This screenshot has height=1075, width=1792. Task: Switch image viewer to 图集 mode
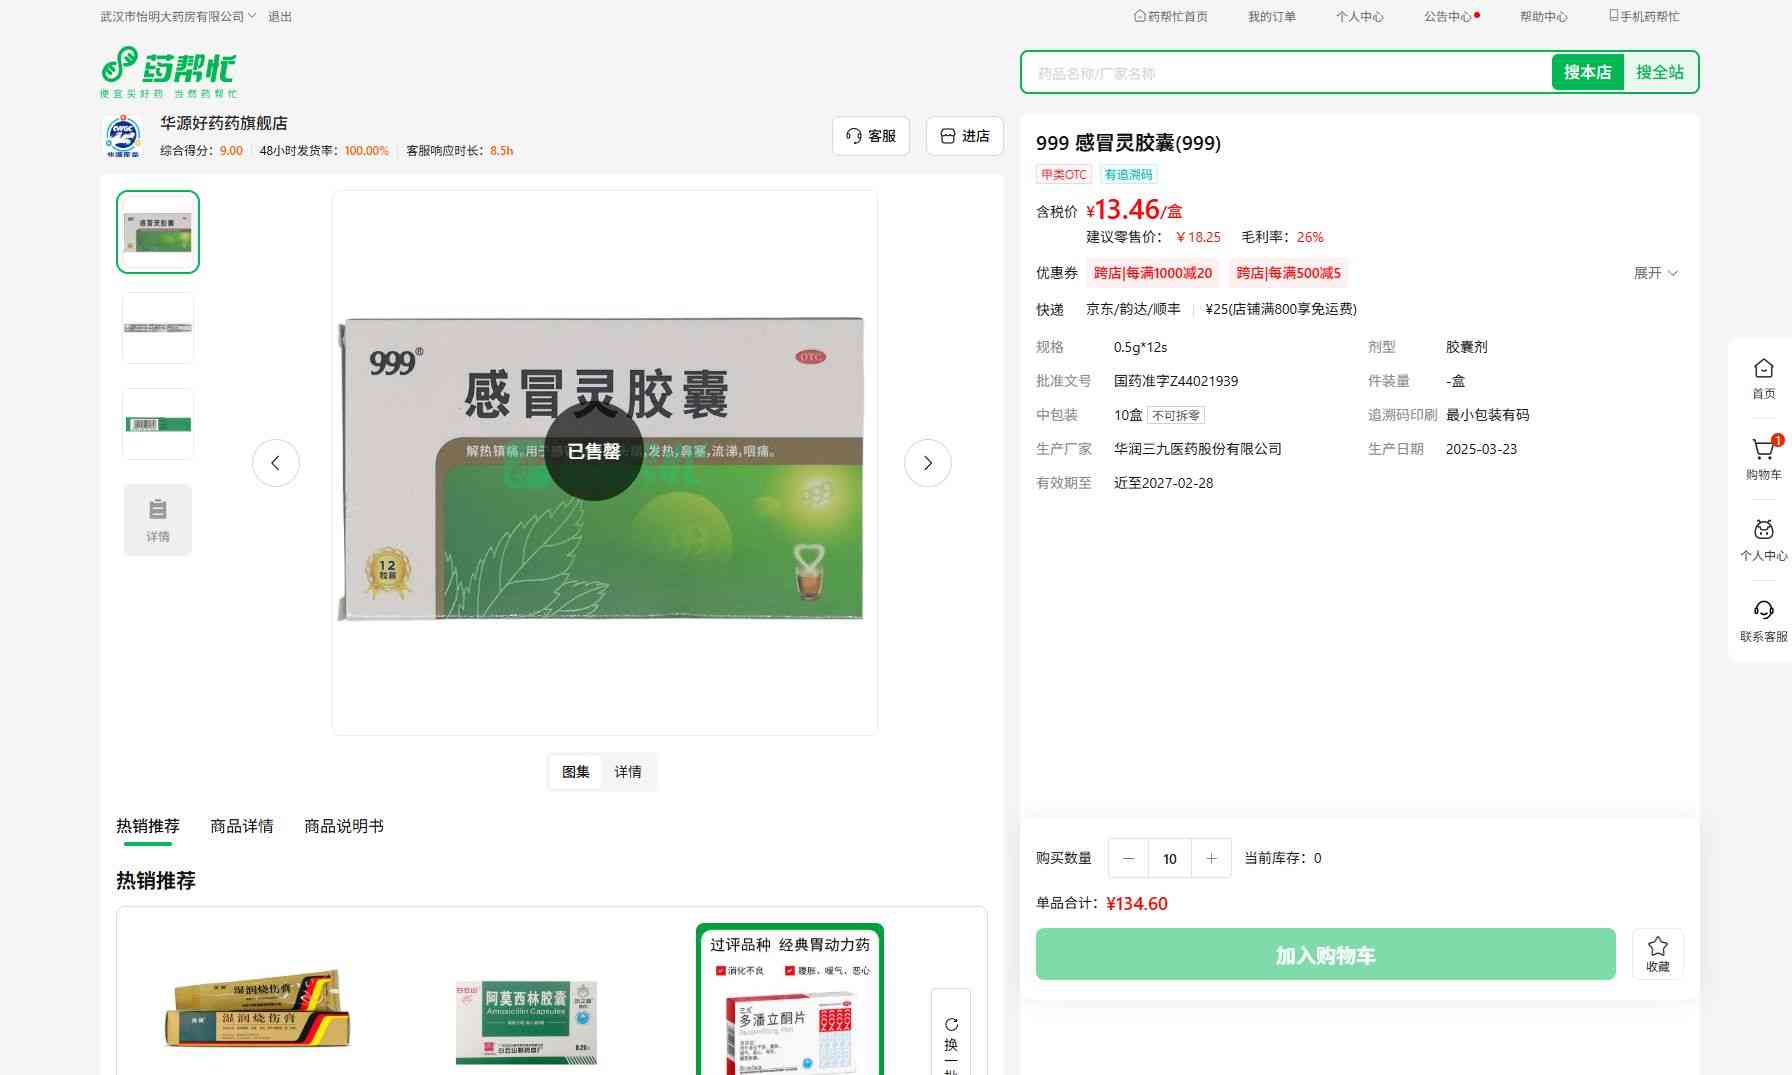575,772
